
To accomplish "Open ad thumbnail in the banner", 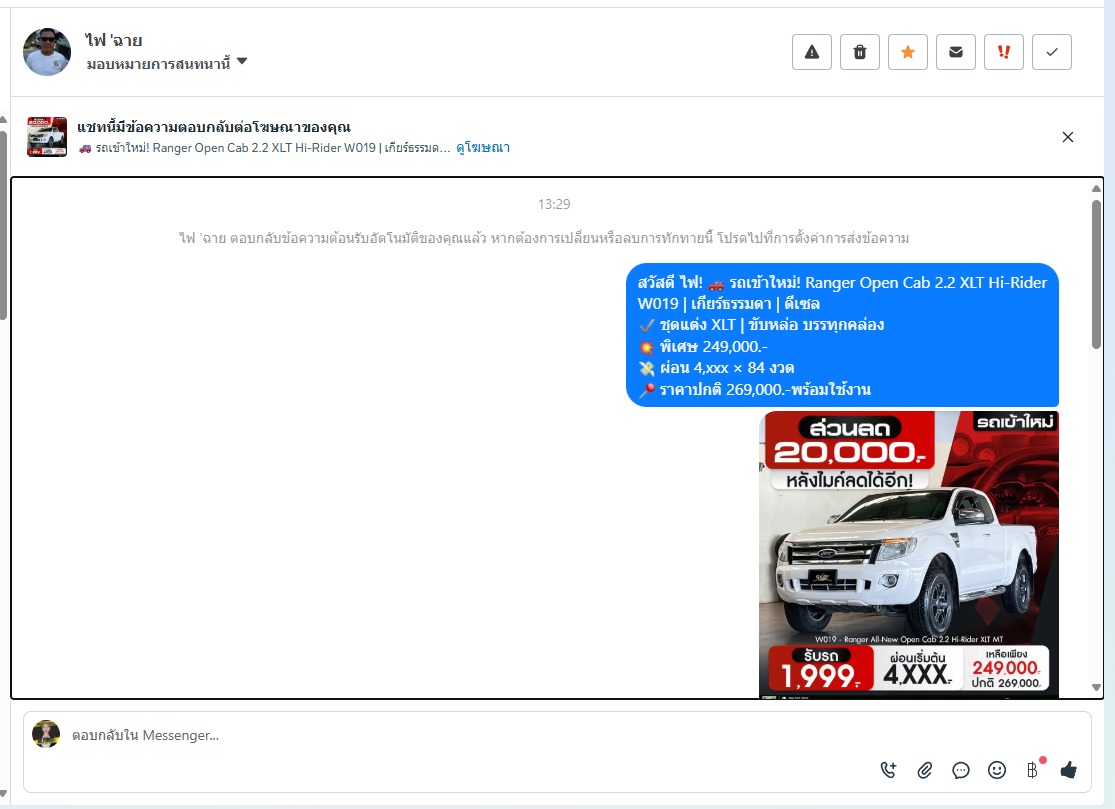I will (47, 136).
